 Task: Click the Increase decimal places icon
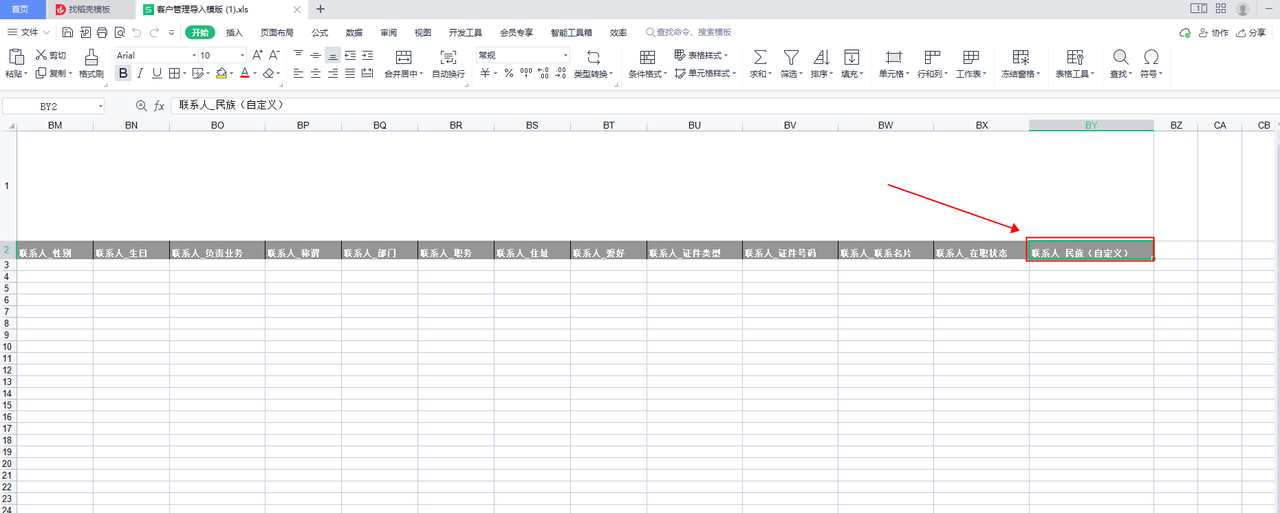point(543,73)
